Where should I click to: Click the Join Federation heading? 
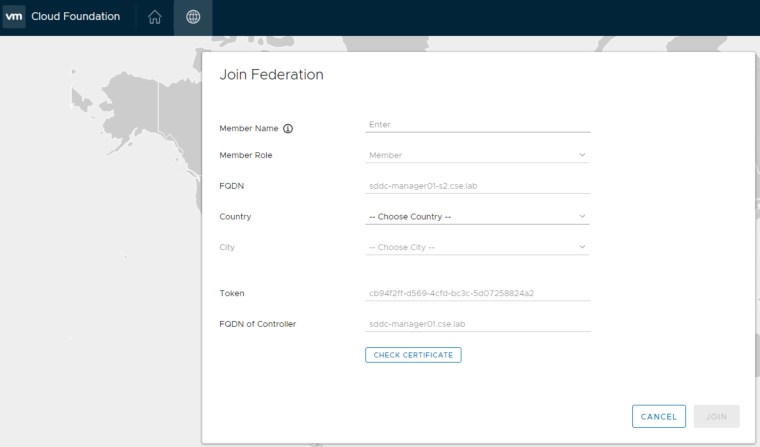click(x=271, y=75)
